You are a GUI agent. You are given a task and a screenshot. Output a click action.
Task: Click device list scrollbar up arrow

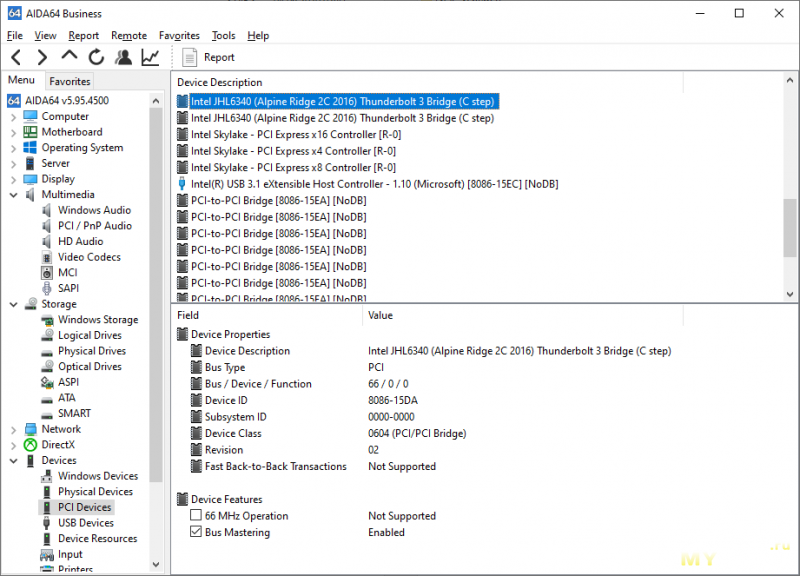[790, 80]
